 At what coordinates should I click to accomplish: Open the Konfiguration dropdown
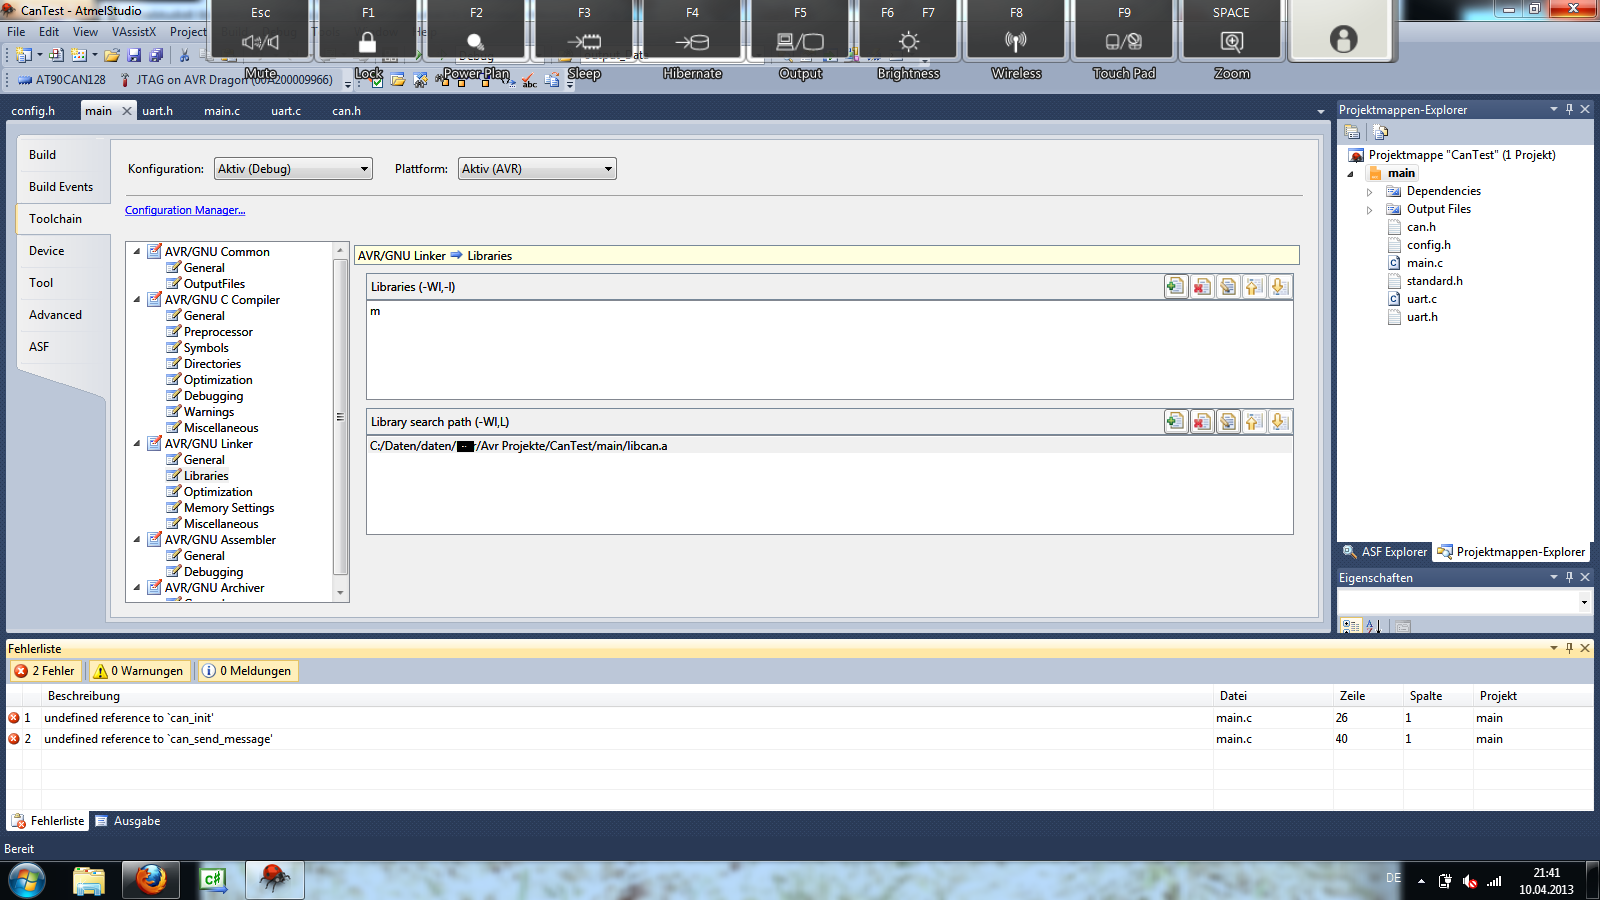(294, 169)
